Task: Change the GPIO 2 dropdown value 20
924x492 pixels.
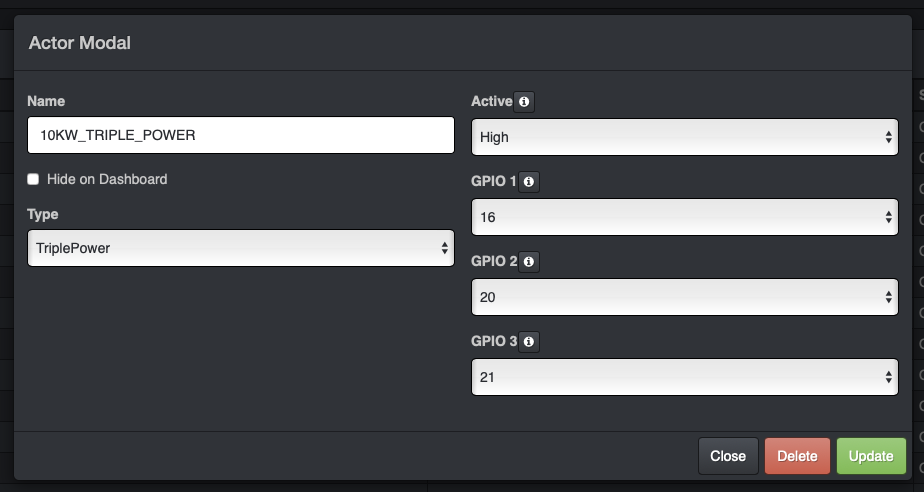Action: click(x=683, y=296)
